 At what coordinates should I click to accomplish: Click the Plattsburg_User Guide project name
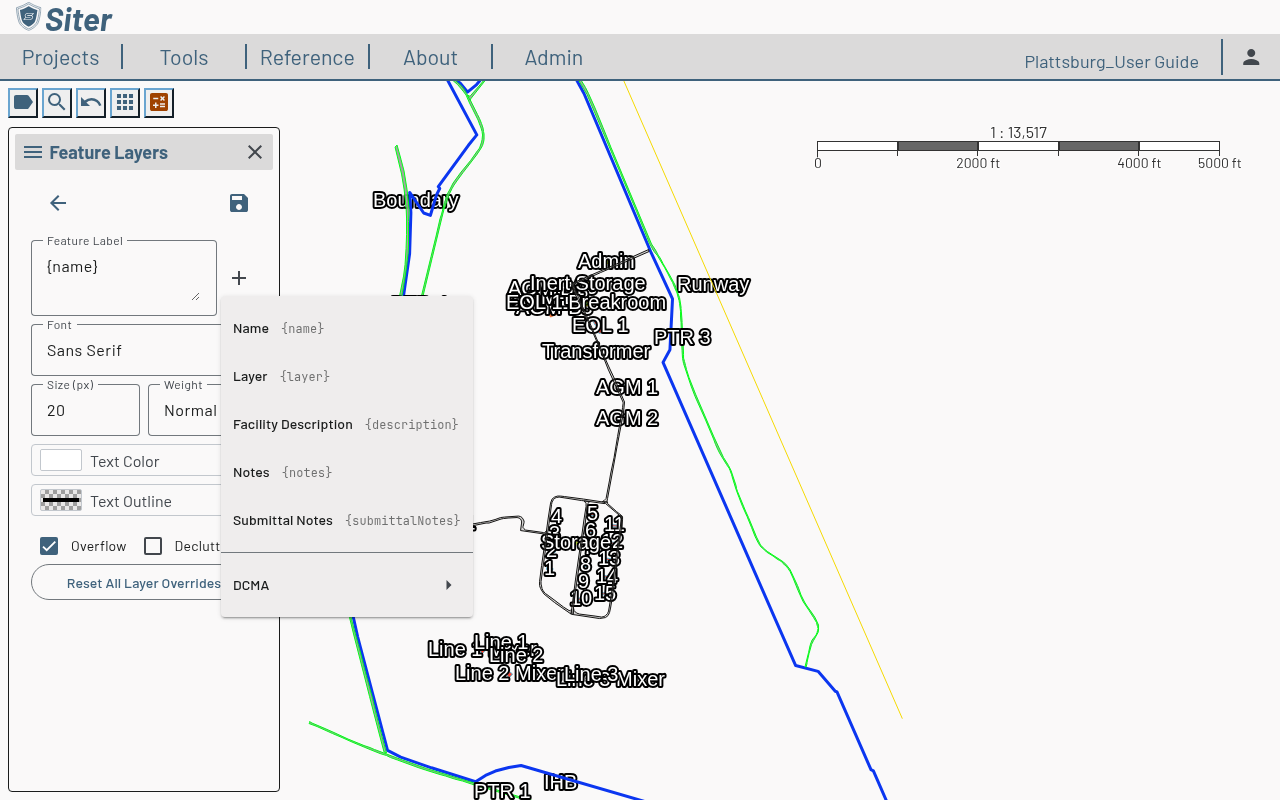coord(1112,62)
